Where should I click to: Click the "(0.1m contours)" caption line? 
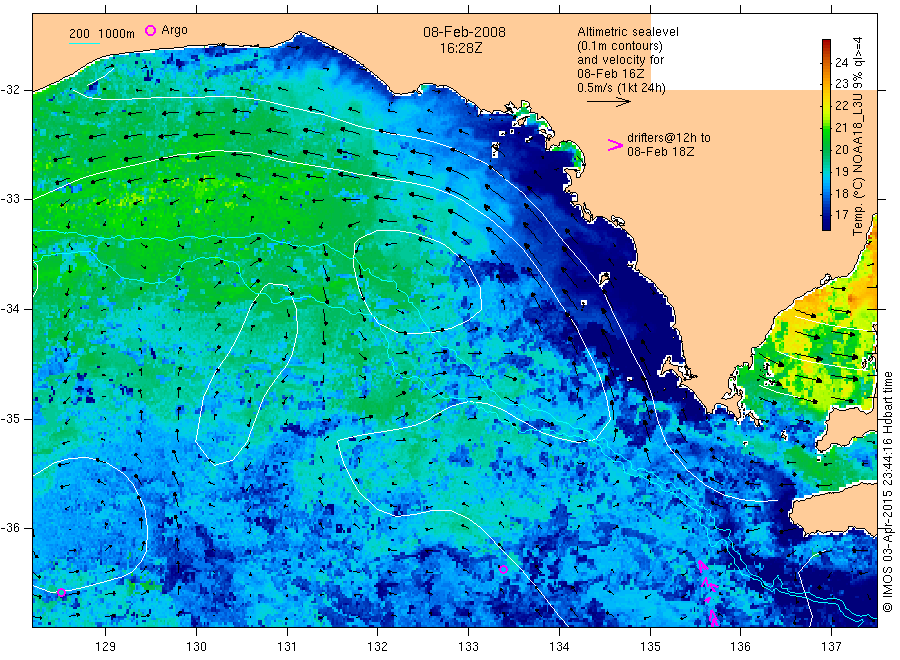pyautogui.click(x=620, y=46)
